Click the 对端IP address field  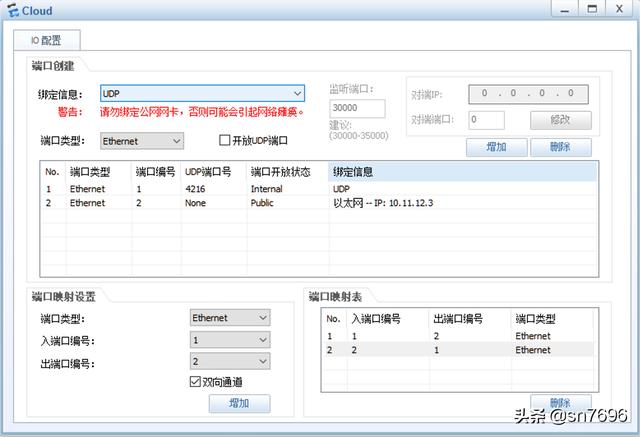(528, 94)
